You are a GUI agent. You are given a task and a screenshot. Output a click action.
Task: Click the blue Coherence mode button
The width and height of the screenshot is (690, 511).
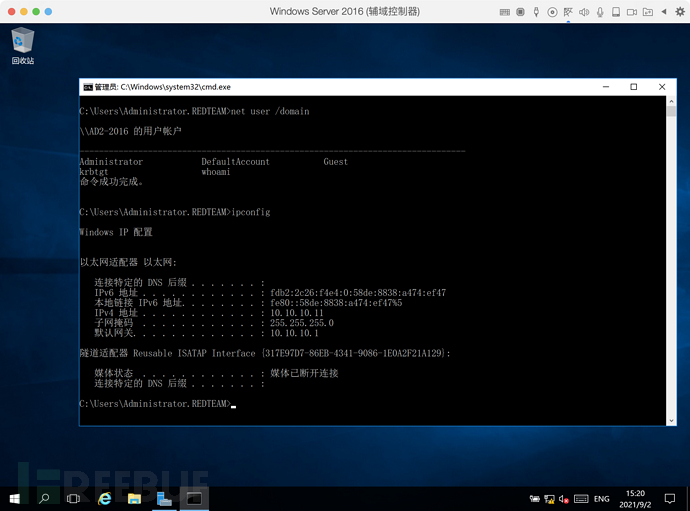tap(48, 11)
